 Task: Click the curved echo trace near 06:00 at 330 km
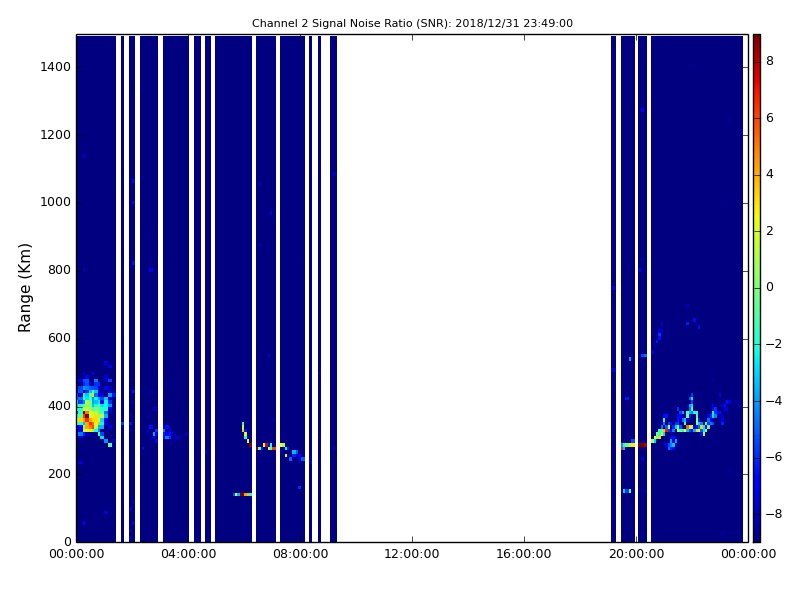tap(246, 434)
